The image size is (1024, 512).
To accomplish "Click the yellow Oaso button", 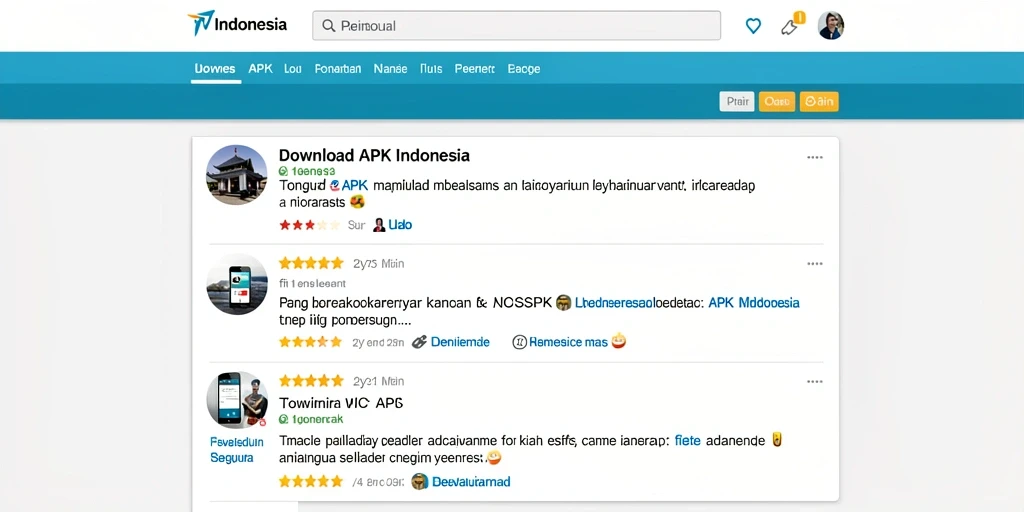I will point(777,101).
